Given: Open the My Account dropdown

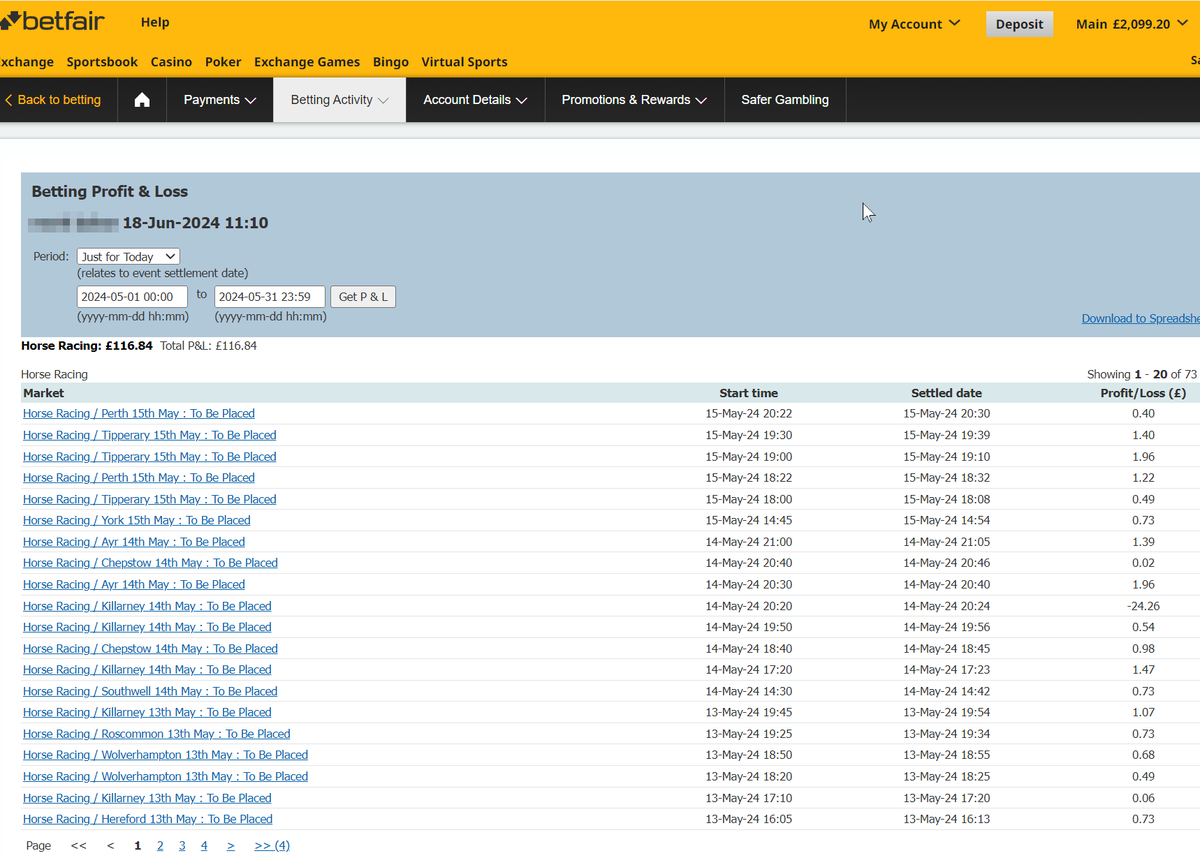Looking at the screenshot, I should click(914, 24).
